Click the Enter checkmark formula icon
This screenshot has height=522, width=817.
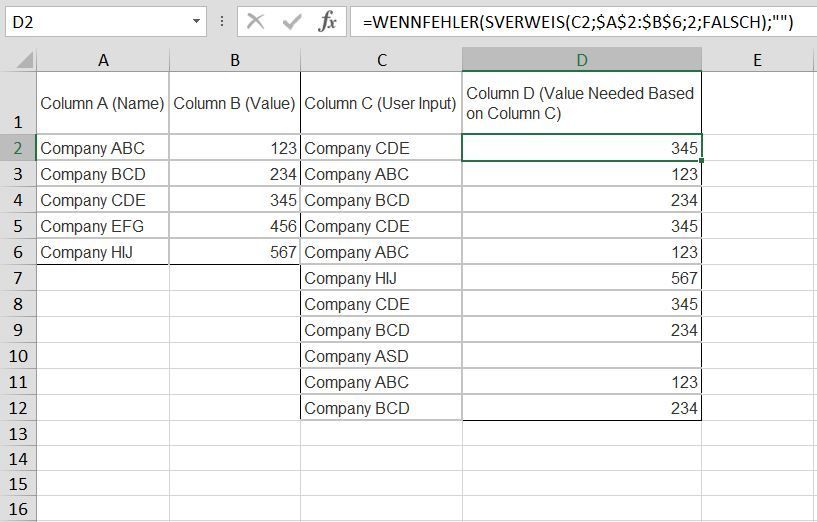[x=291, y=22]
